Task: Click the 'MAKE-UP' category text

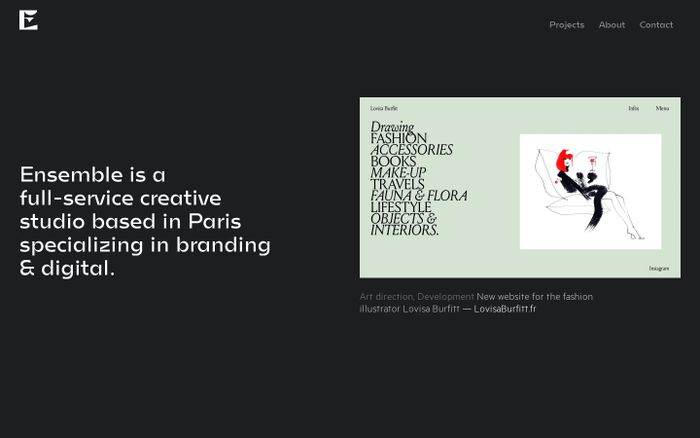Action: pyautogui.click(x=398, y=173)
